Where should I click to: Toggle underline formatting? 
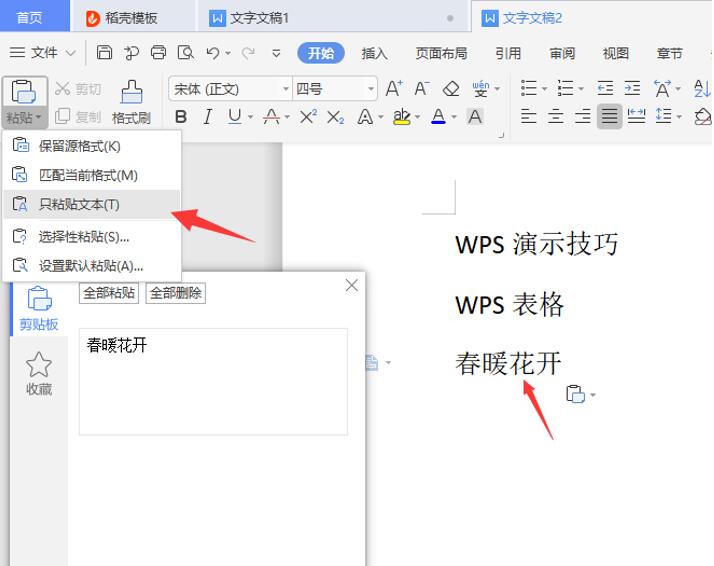click(x=235, y=117)
